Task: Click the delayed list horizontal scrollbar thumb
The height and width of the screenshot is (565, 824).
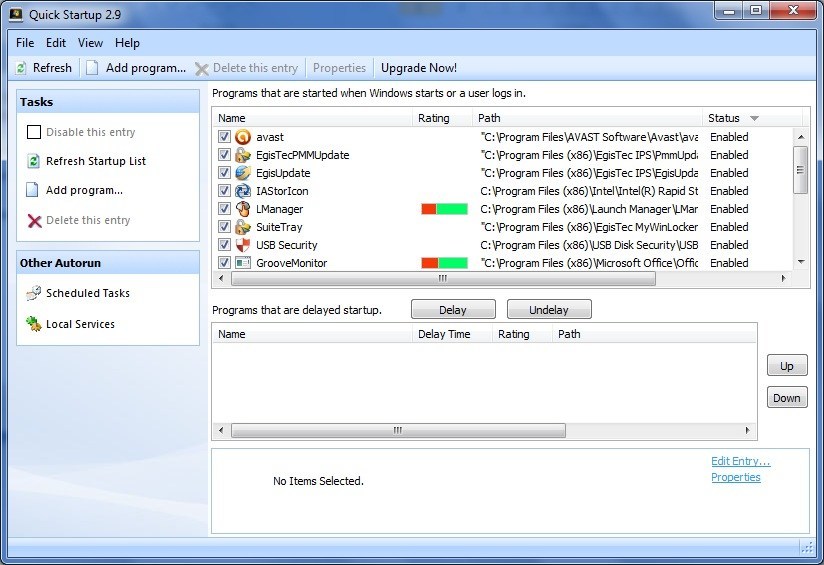Action: point(398,430)
